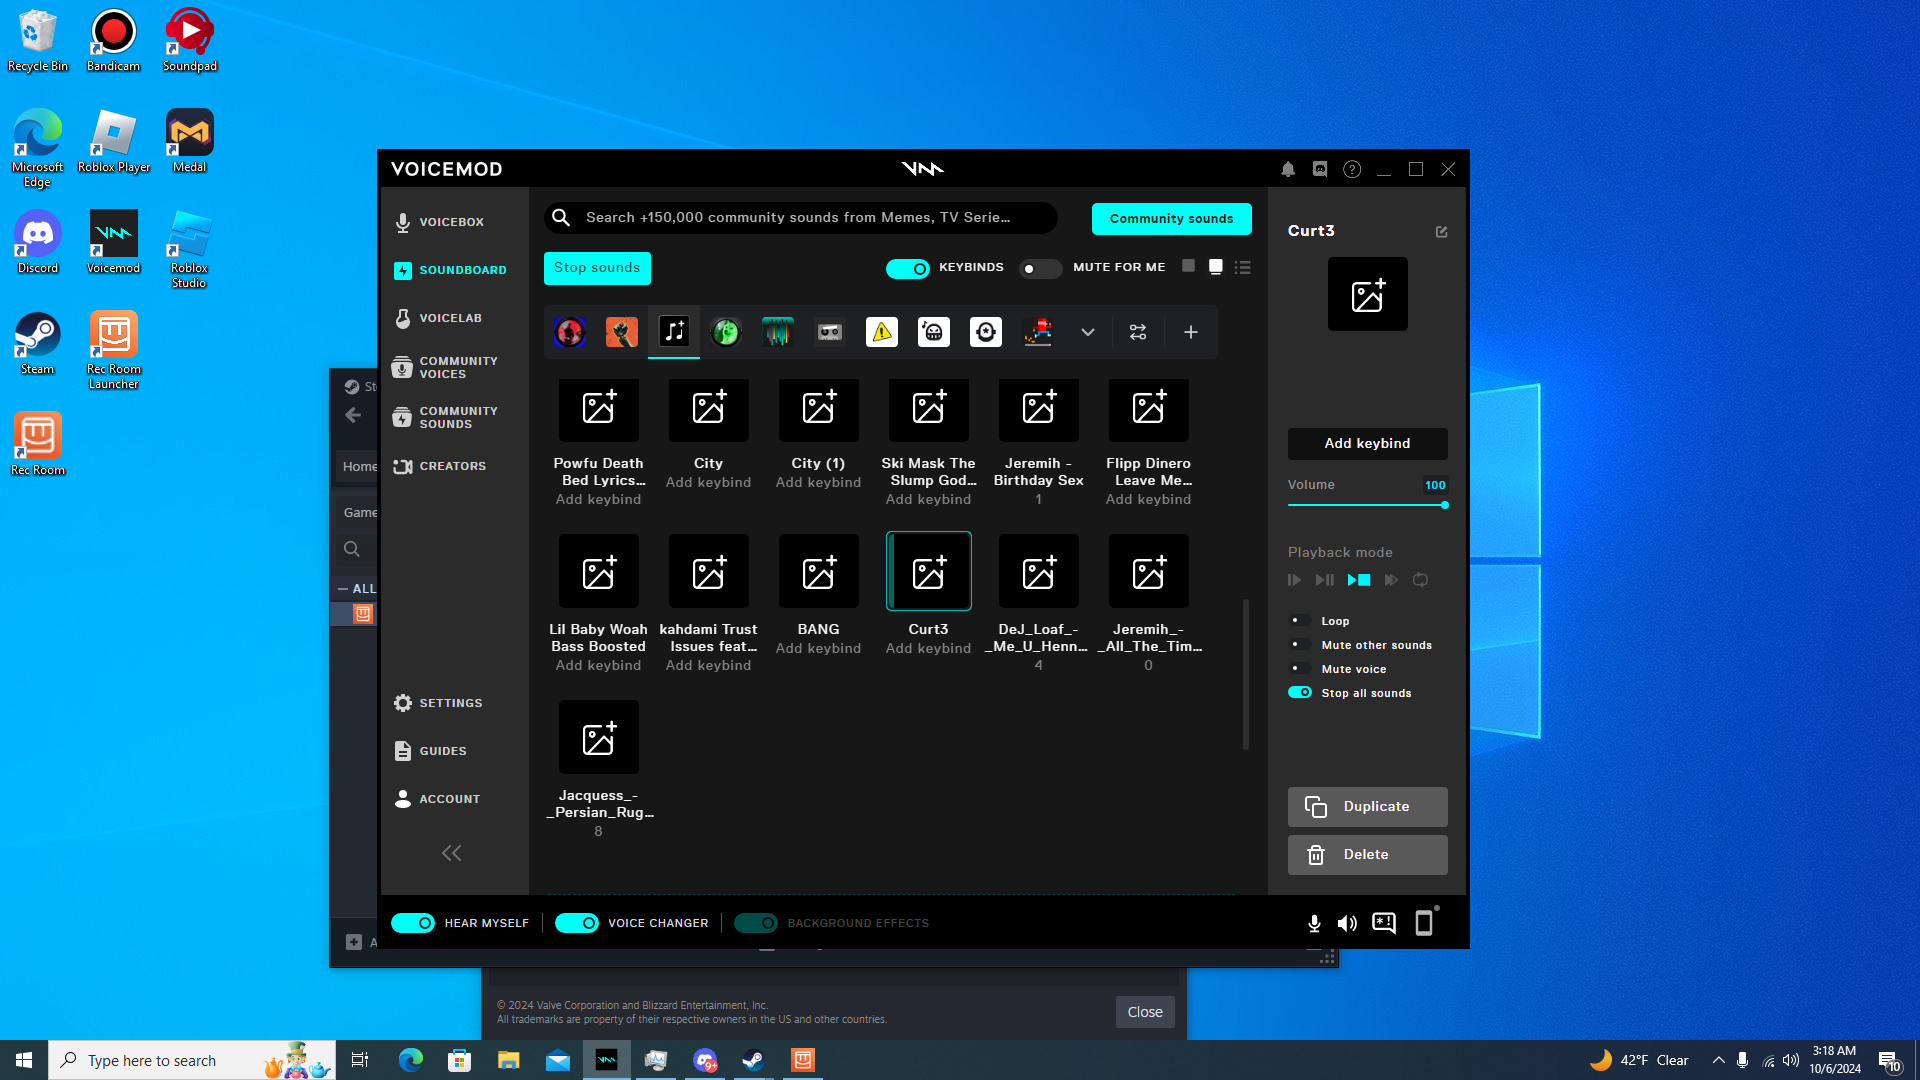Select the warning triangle soundboard profile
1920x1080 pixels.
click(x=881, y=332)
